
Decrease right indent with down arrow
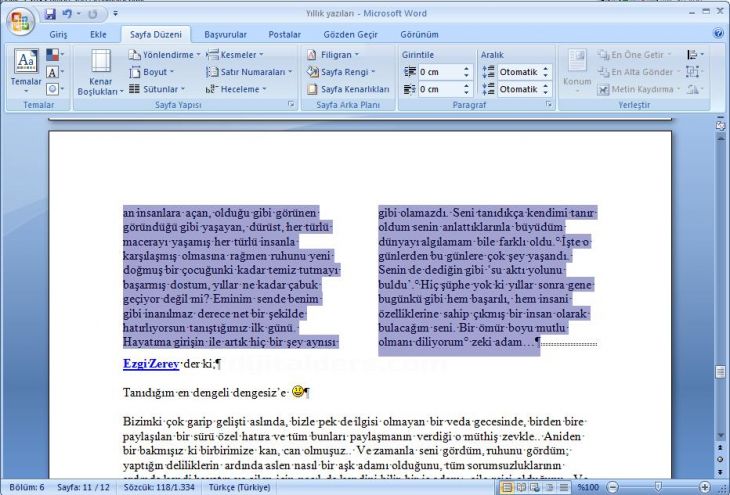466,93
